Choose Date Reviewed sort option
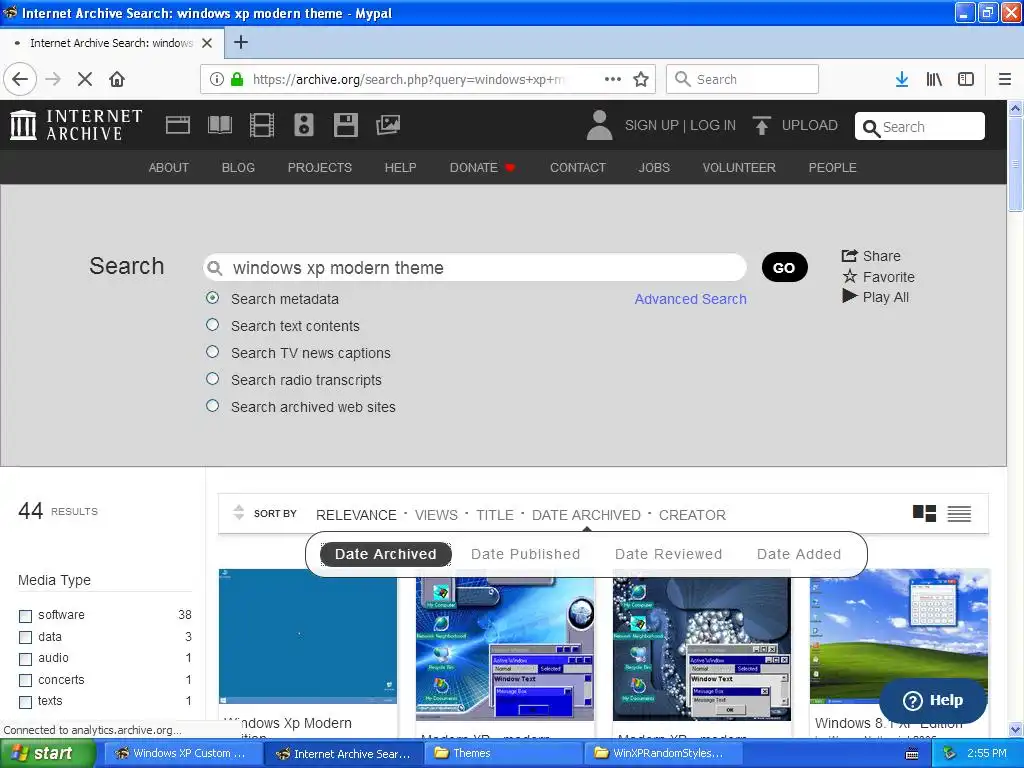The image size is (1024, 768). click(668, 554)
